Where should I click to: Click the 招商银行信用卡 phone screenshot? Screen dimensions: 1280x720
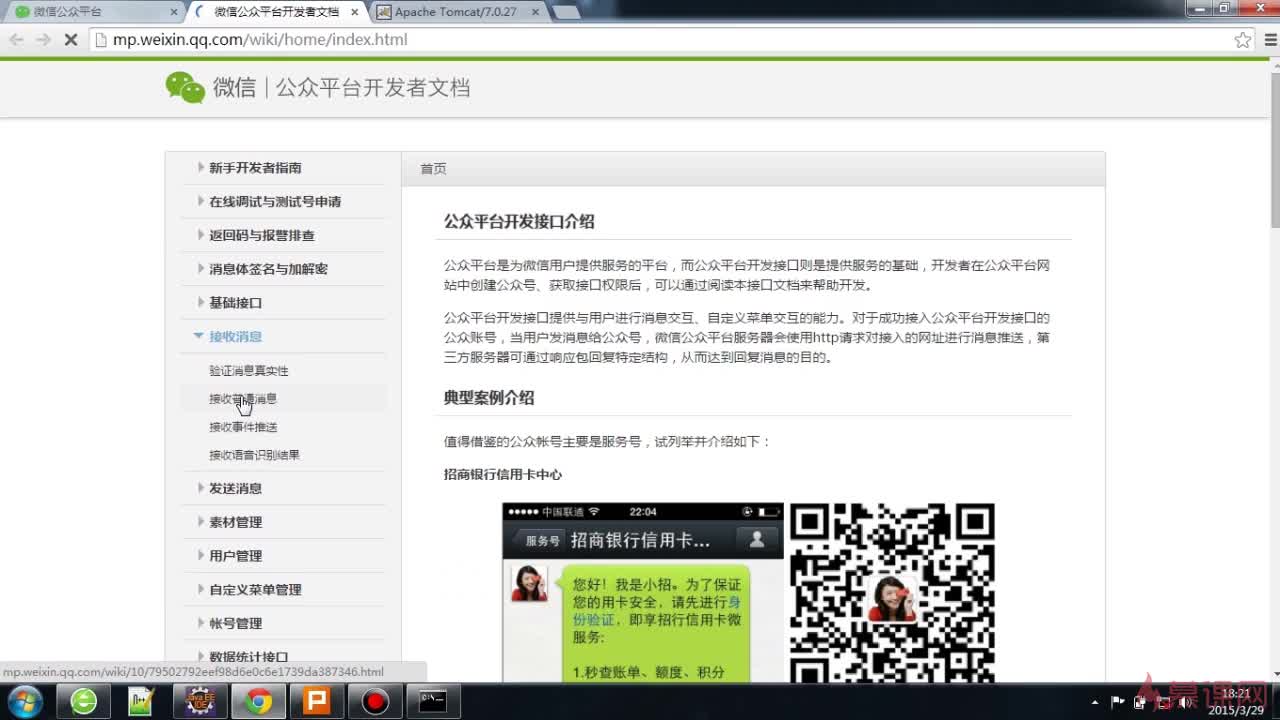tap(643, 592)
